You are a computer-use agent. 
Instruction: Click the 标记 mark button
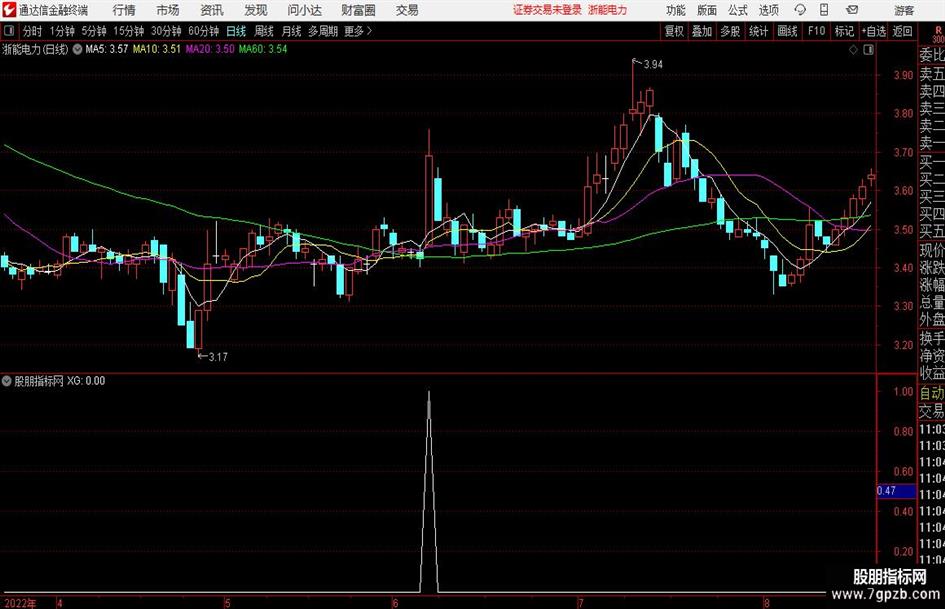pos(844,31)
